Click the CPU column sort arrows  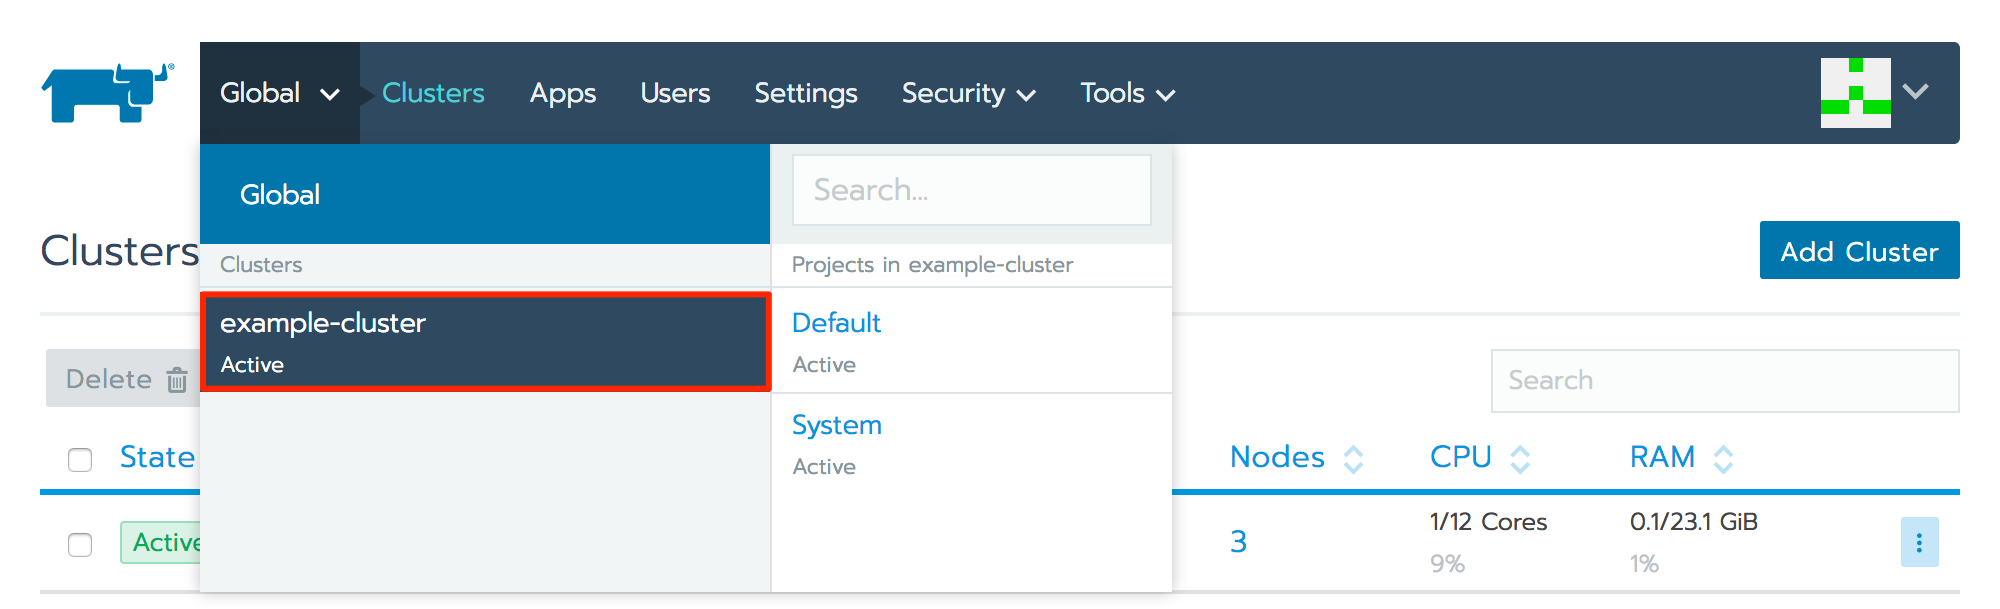(1520, 459)
